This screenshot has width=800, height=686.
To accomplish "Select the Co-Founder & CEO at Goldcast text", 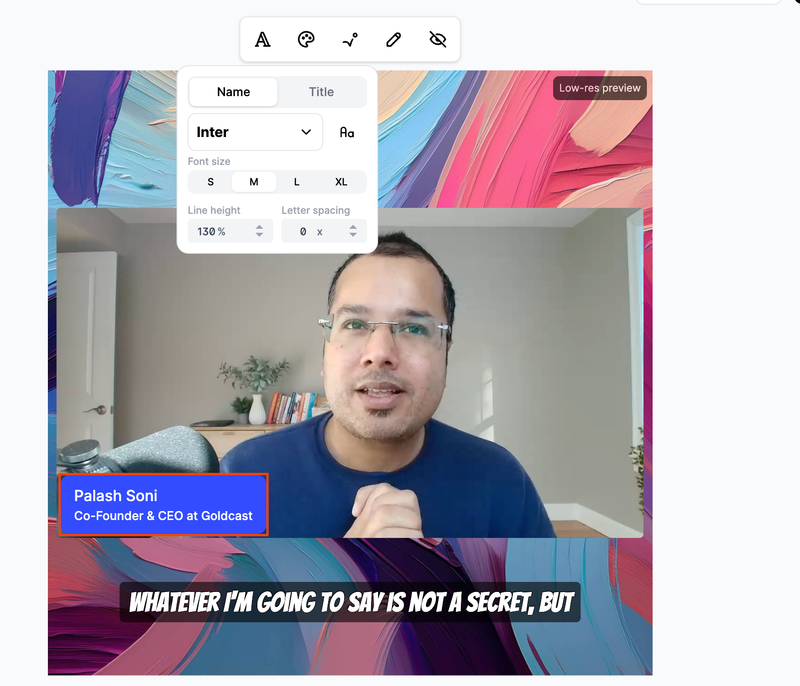I will [x=163, y=516].
